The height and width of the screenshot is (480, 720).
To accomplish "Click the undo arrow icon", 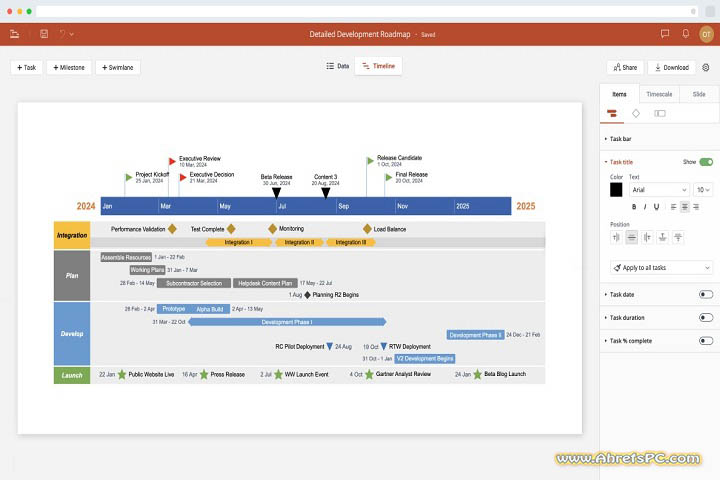I will click(62, 34).
